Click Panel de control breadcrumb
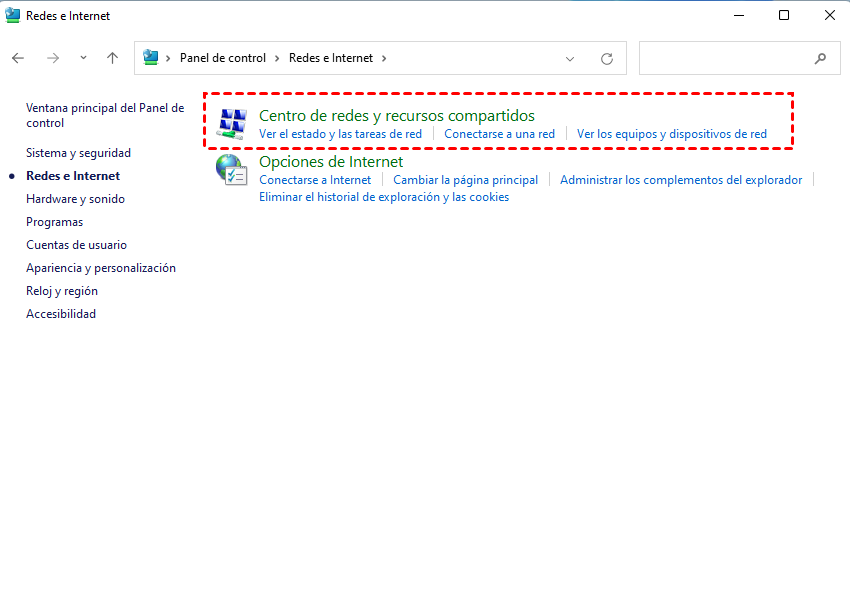Viewport: 850px width, 589px height. coord(222,58)
